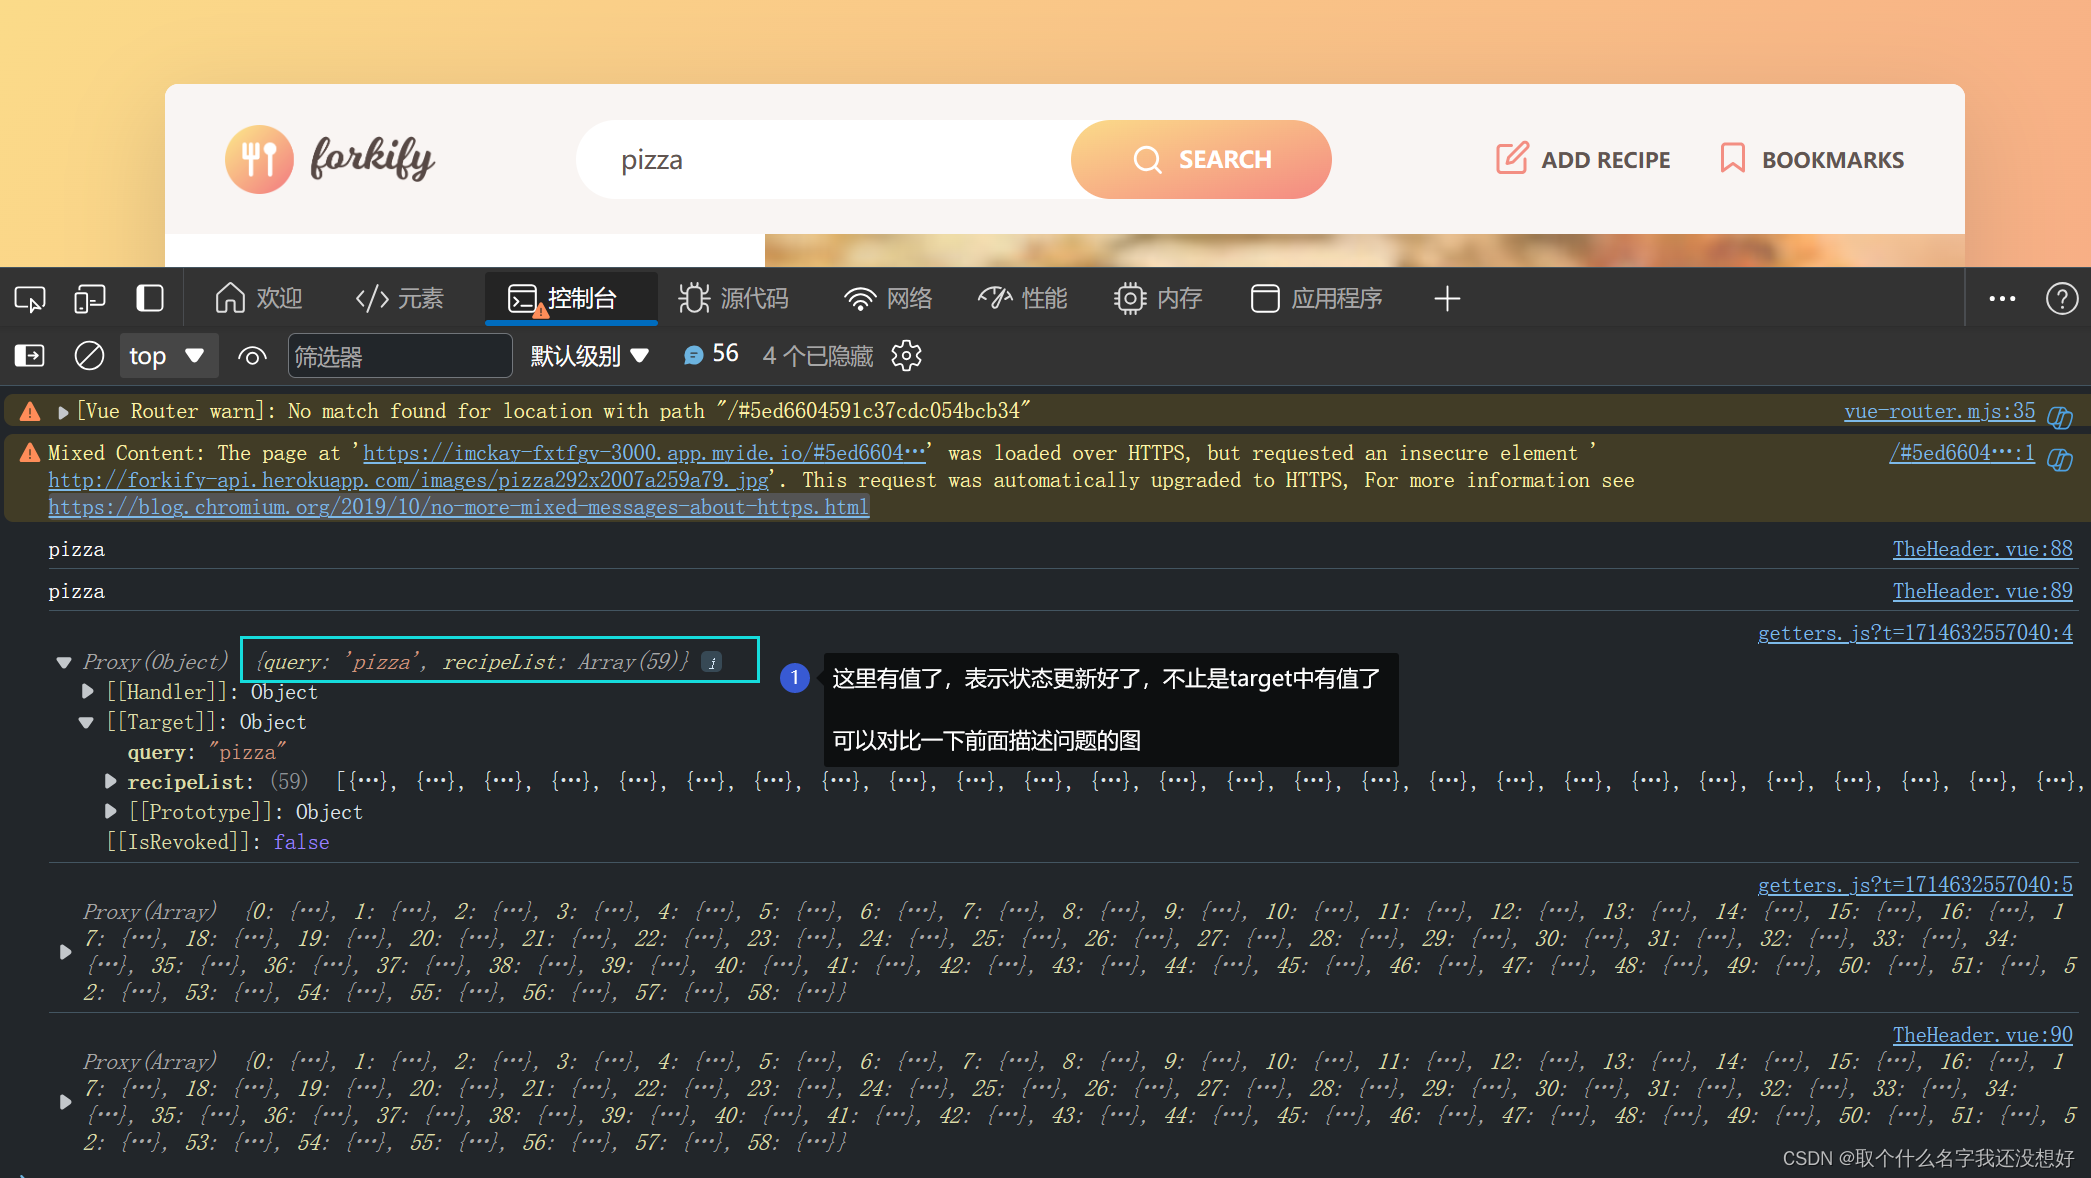The height and width of the screenshot is (1178, 2091).
Task: Click the pencil icon beside ADD RECIPE
Action: [1512, 158]
